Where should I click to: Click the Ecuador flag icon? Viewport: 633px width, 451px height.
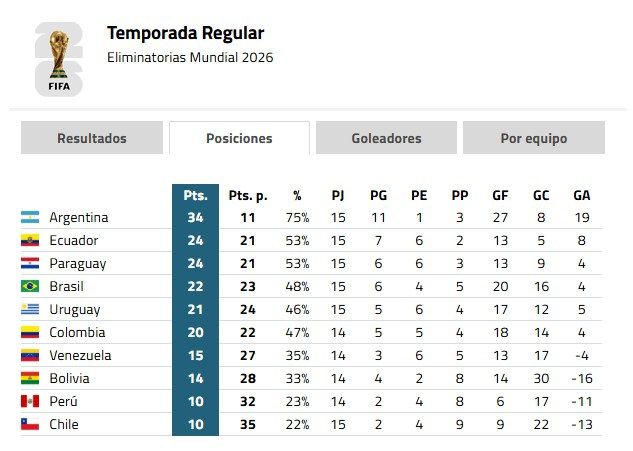[x=30, y=240]
